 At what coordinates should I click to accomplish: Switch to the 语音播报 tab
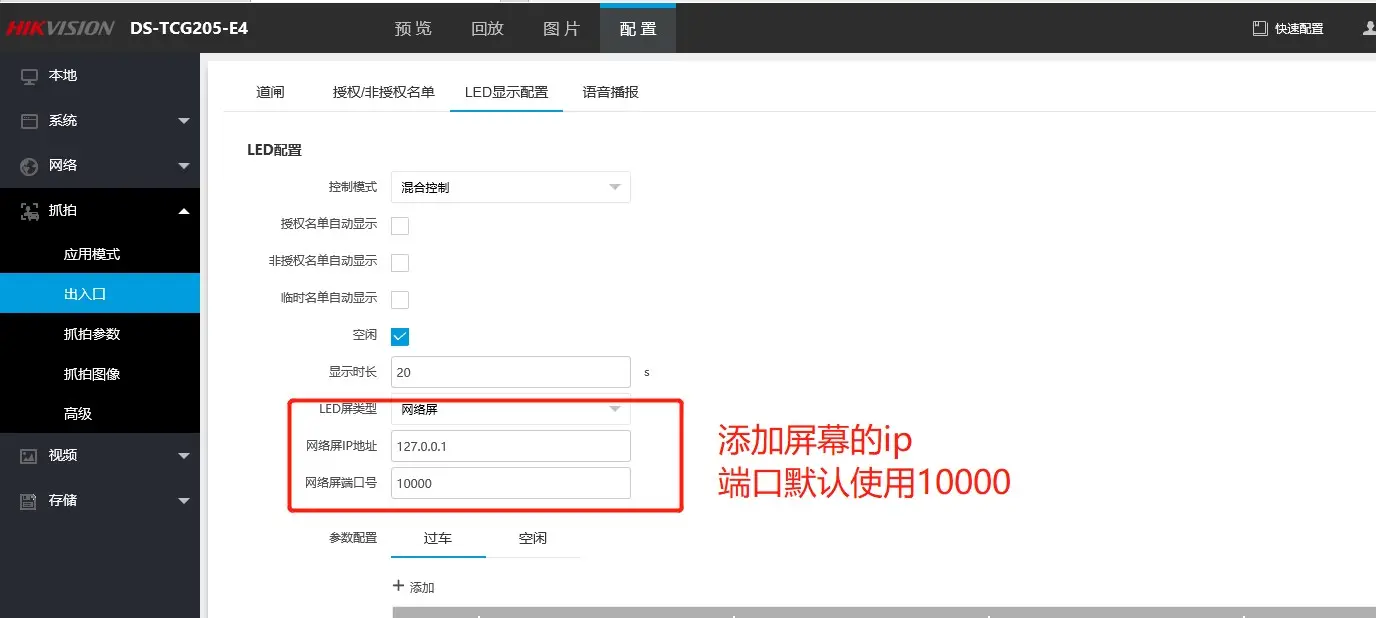pyautogui.click(x=610, y=92)
